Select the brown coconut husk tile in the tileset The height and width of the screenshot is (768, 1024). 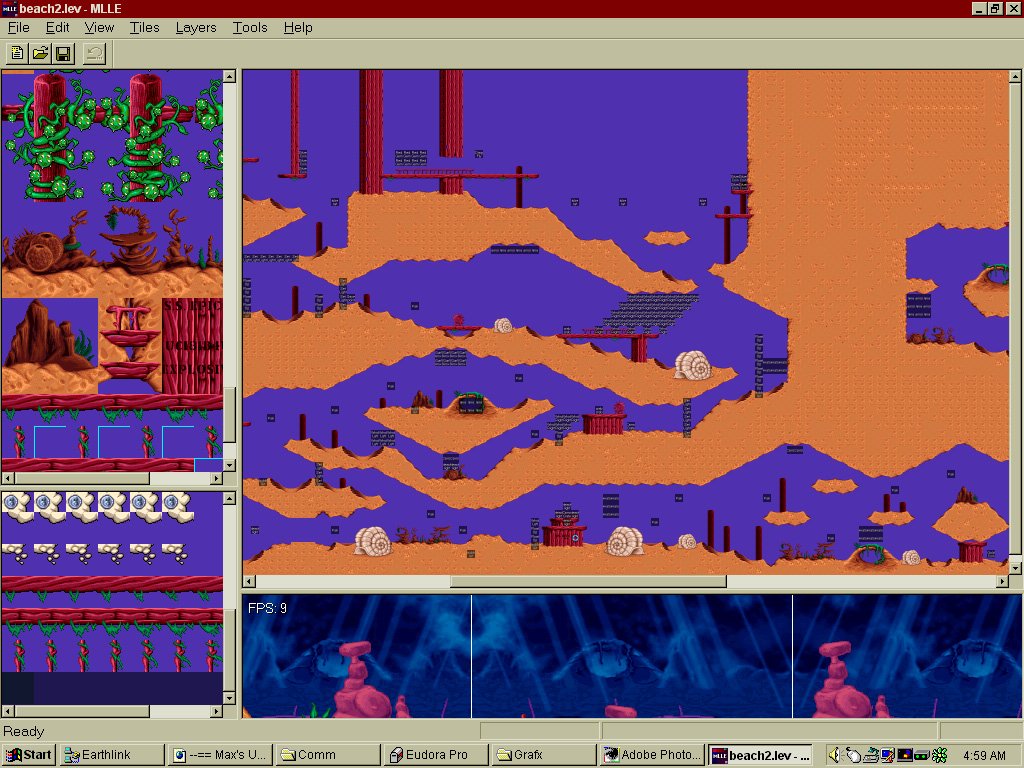coord(38,251)
